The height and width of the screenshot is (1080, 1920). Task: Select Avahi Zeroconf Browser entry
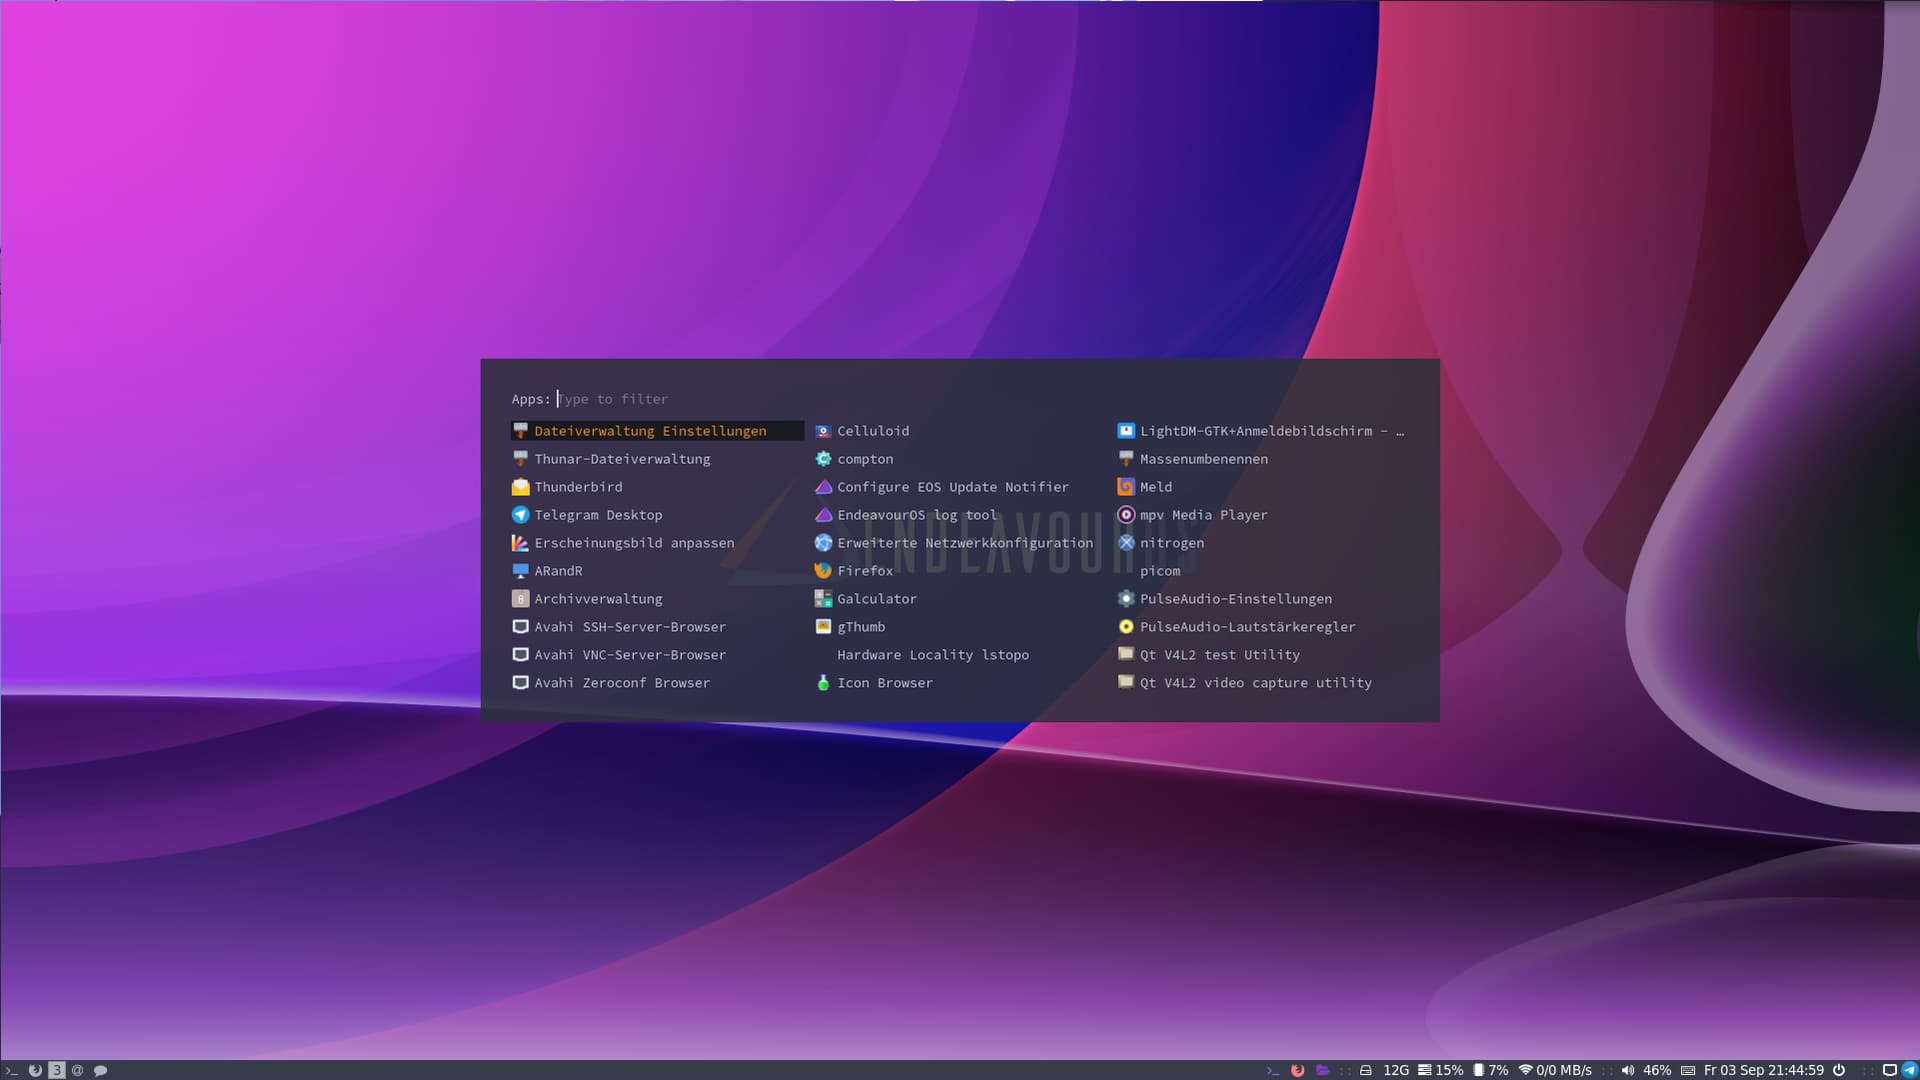point(657,683)
